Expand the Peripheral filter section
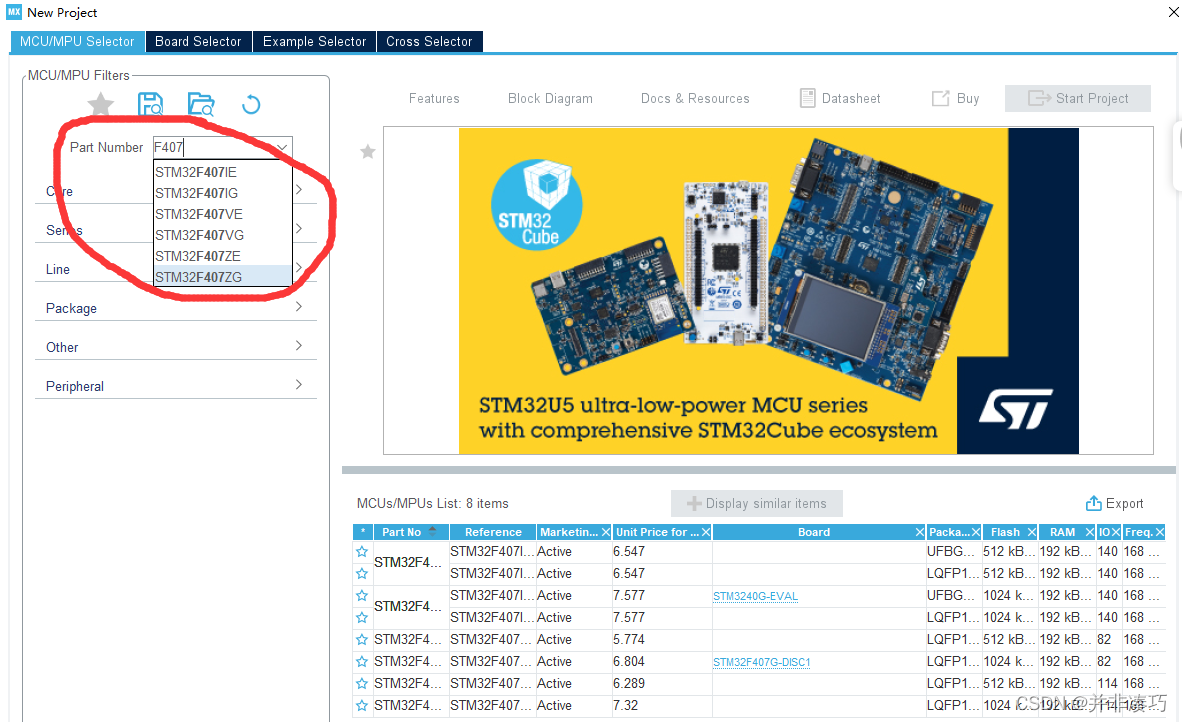This screenshot has width=1182, height=722. pos(299,384)
